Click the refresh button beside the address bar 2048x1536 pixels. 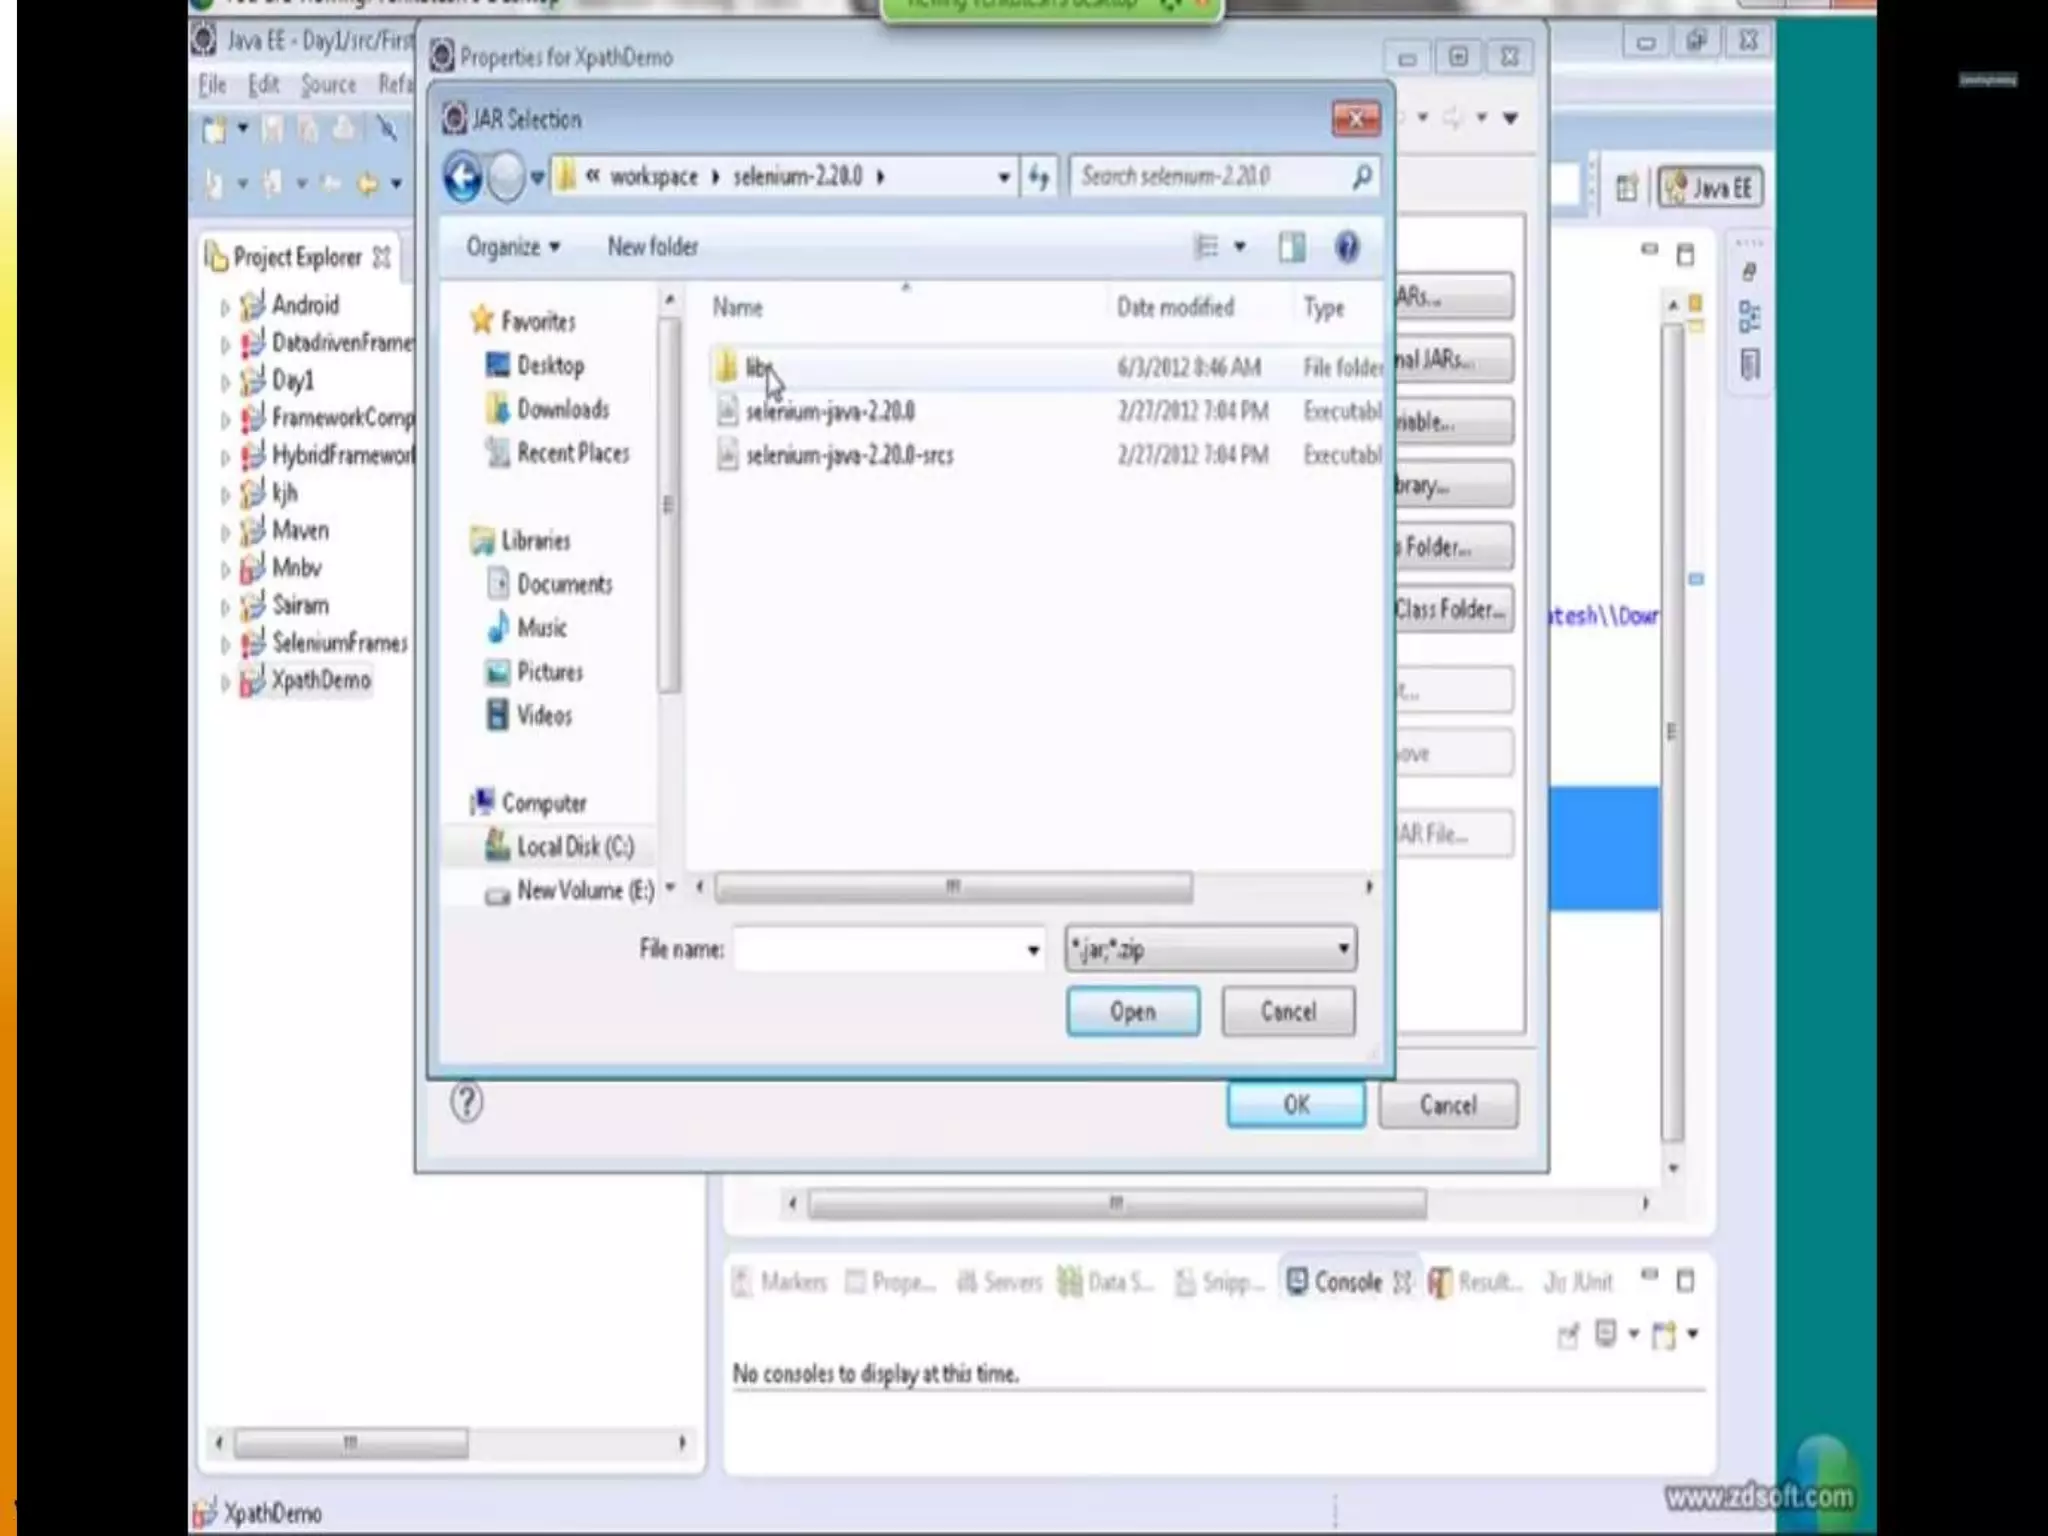(1039, 178)
